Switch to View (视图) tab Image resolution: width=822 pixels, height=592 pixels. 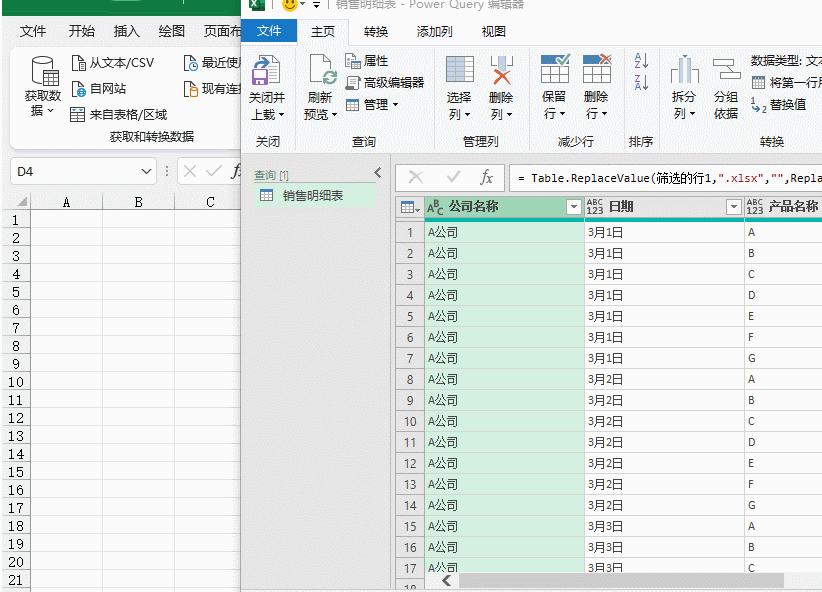tap(494, 32)
